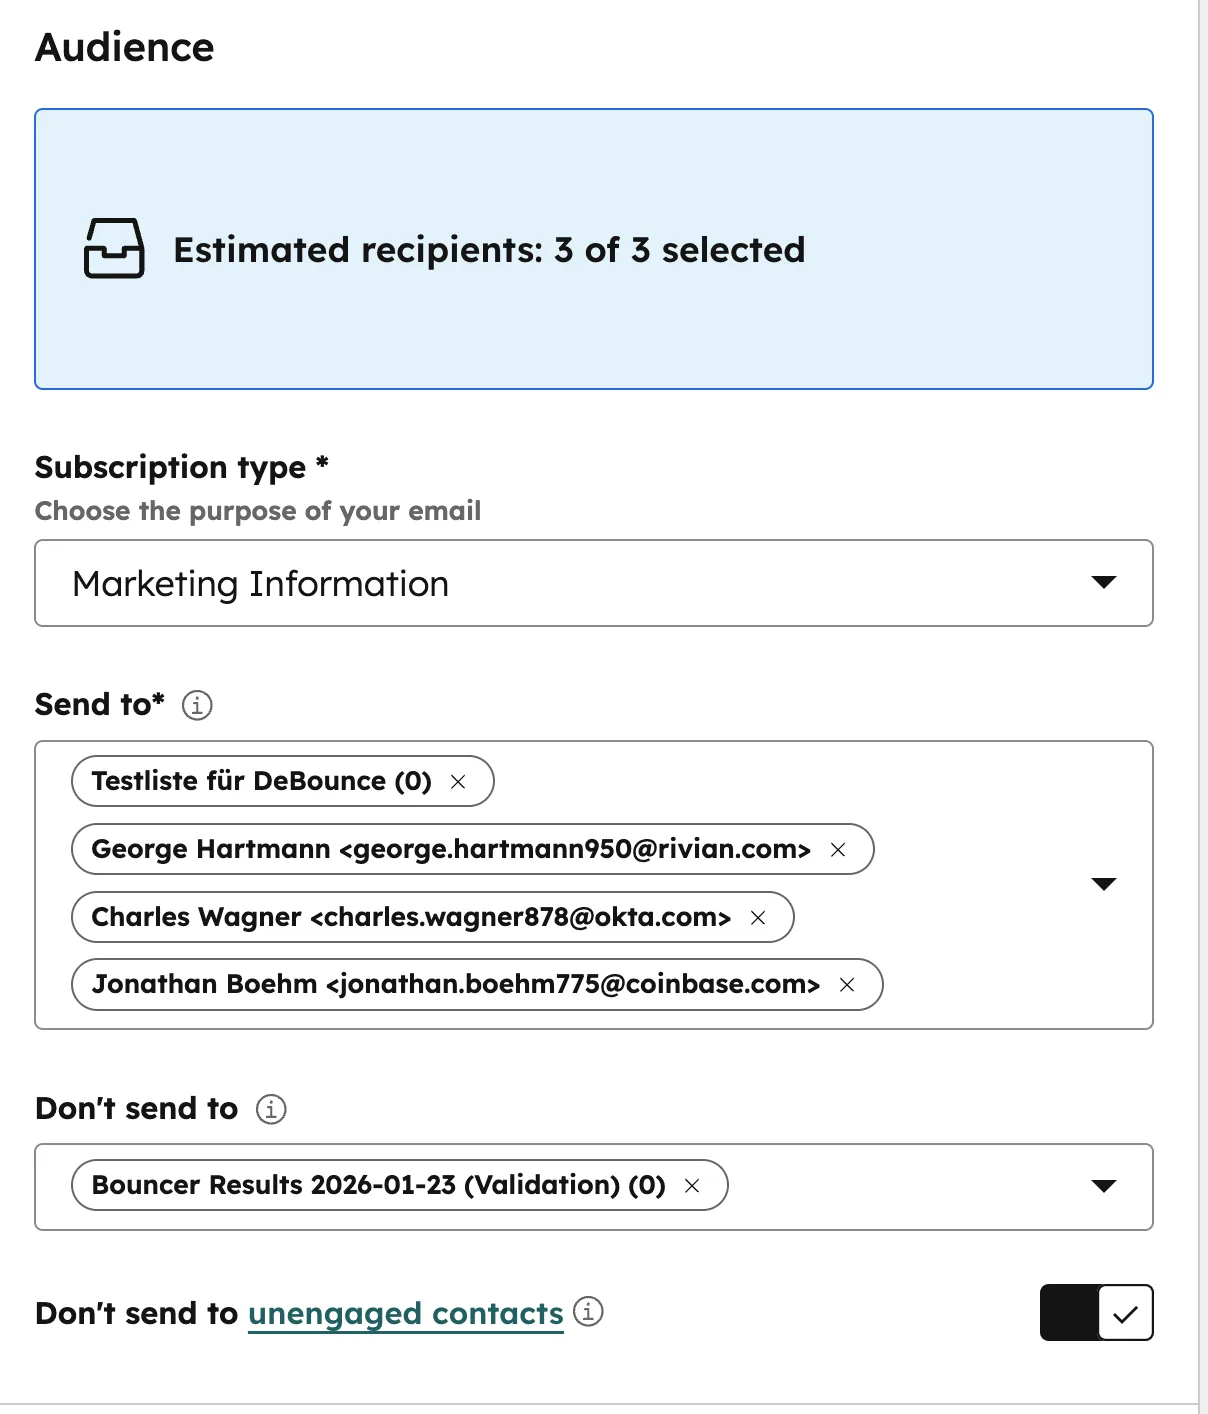
Task: Remove Jonathan Boehm from recipients
Action: (847, 985)
